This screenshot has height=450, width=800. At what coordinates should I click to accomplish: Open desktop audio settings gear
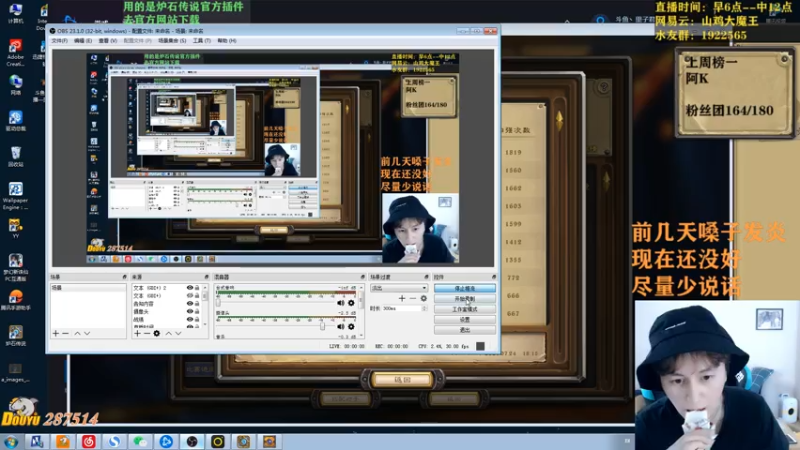pos(351,303)
